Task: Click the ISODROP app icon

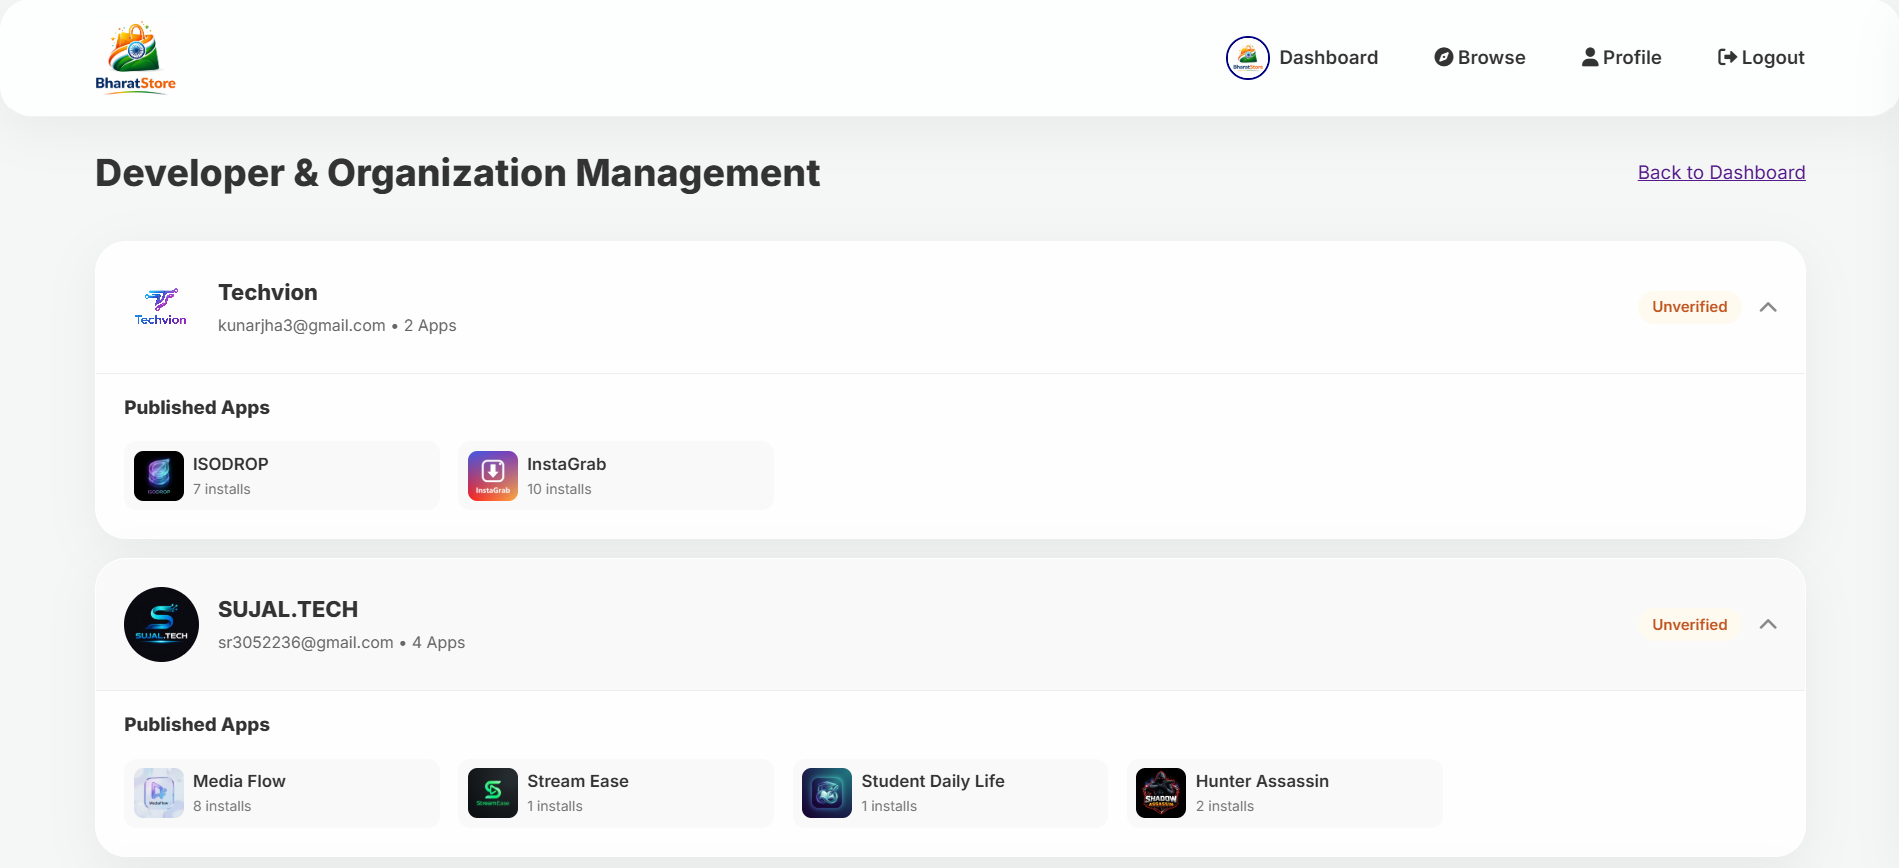Action: click(x=159, y=476)
